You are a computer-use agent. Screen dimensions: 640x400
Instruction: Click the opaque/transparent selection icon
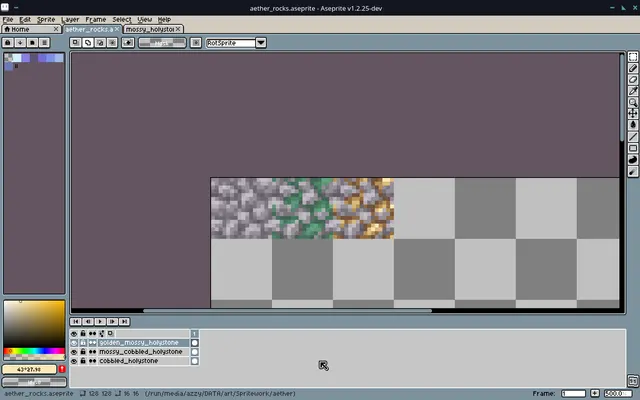[x=128, y=42]
